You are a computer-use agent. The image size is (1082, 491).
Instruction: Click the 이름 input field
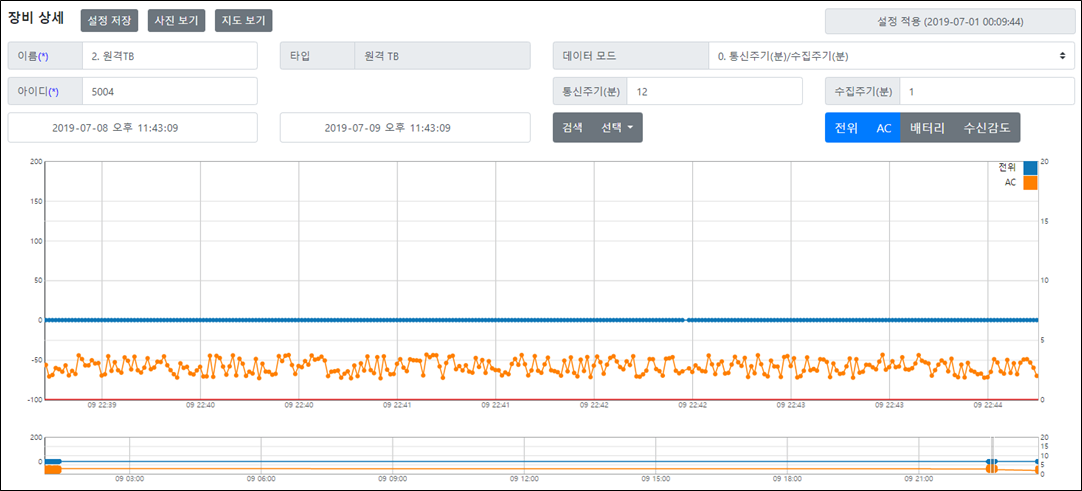[x=170, y=56]
